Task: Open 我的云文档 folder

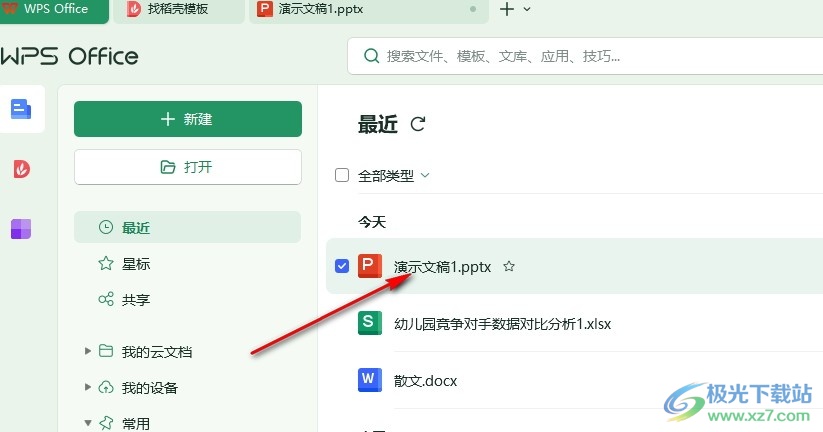Action: (156, 351)
